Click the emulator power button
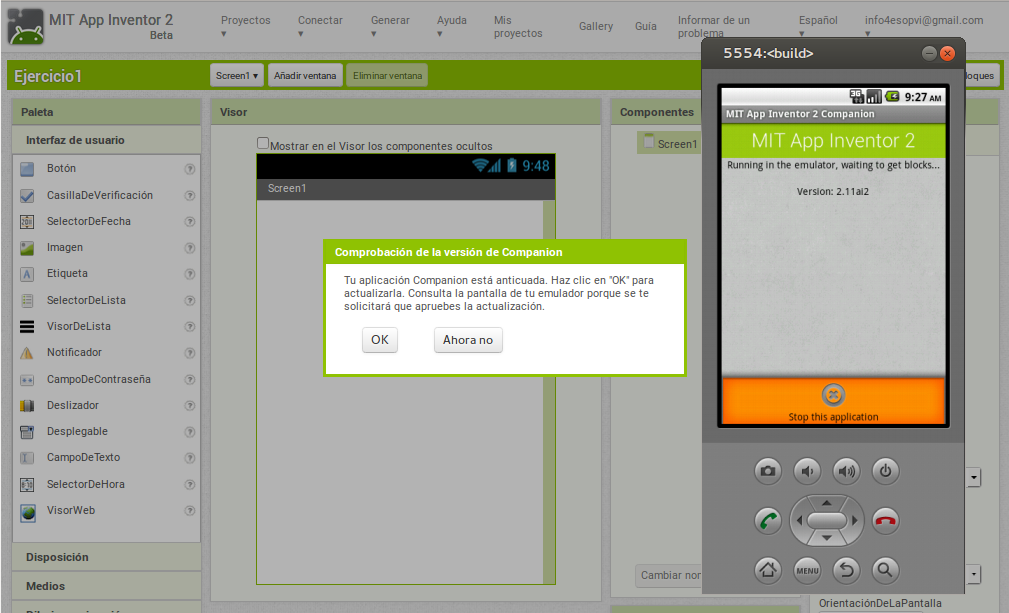Image resolution: width=1009 pixels, height=613 pixels. (885, 471)
